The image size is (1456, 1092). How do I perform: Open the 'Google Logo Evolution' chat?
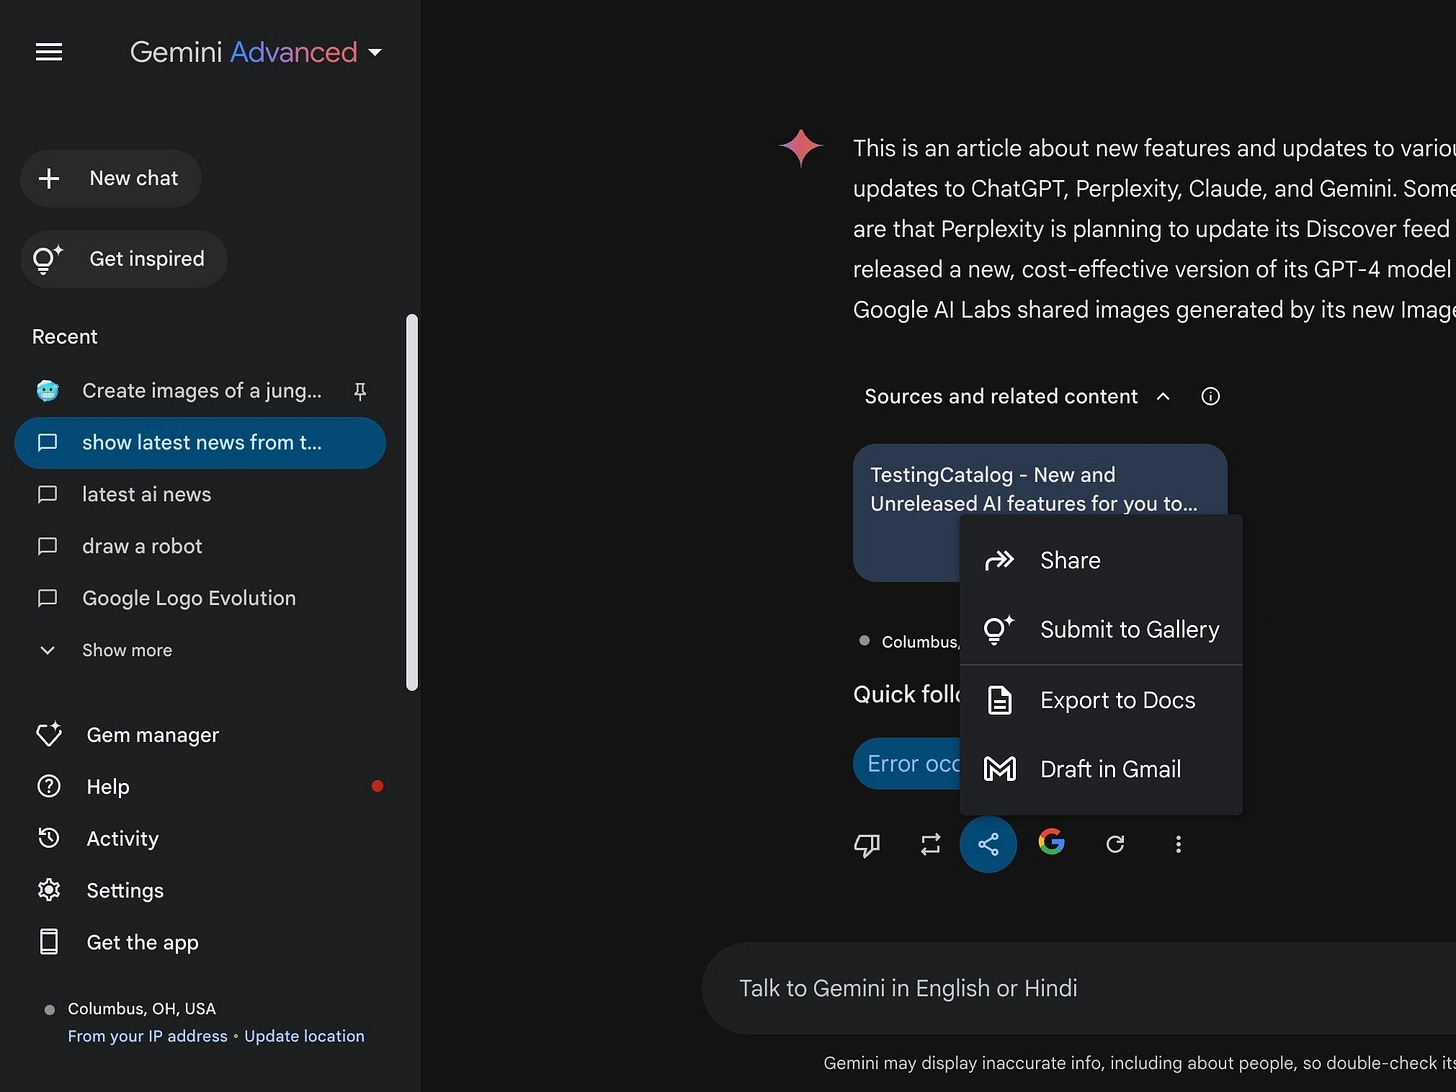tap(201, 598)
